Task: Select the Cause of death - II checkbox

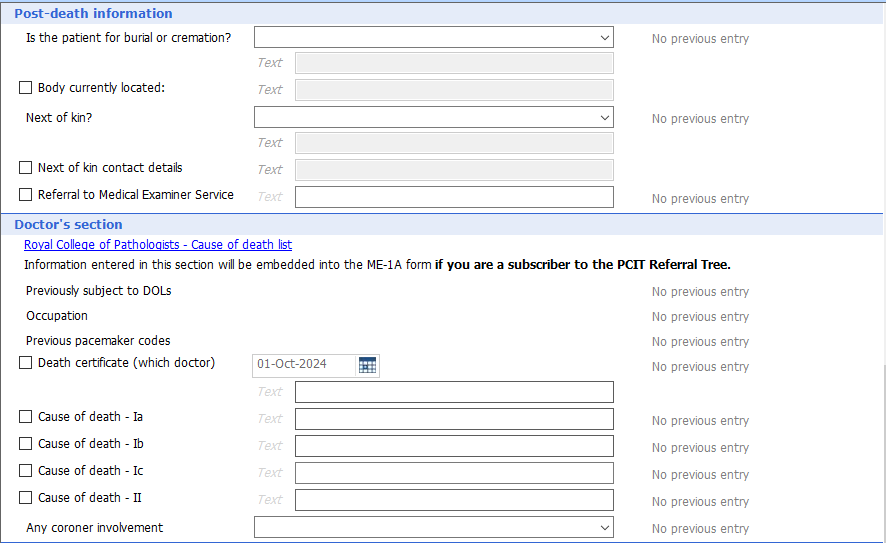Action: coord(25,498)
